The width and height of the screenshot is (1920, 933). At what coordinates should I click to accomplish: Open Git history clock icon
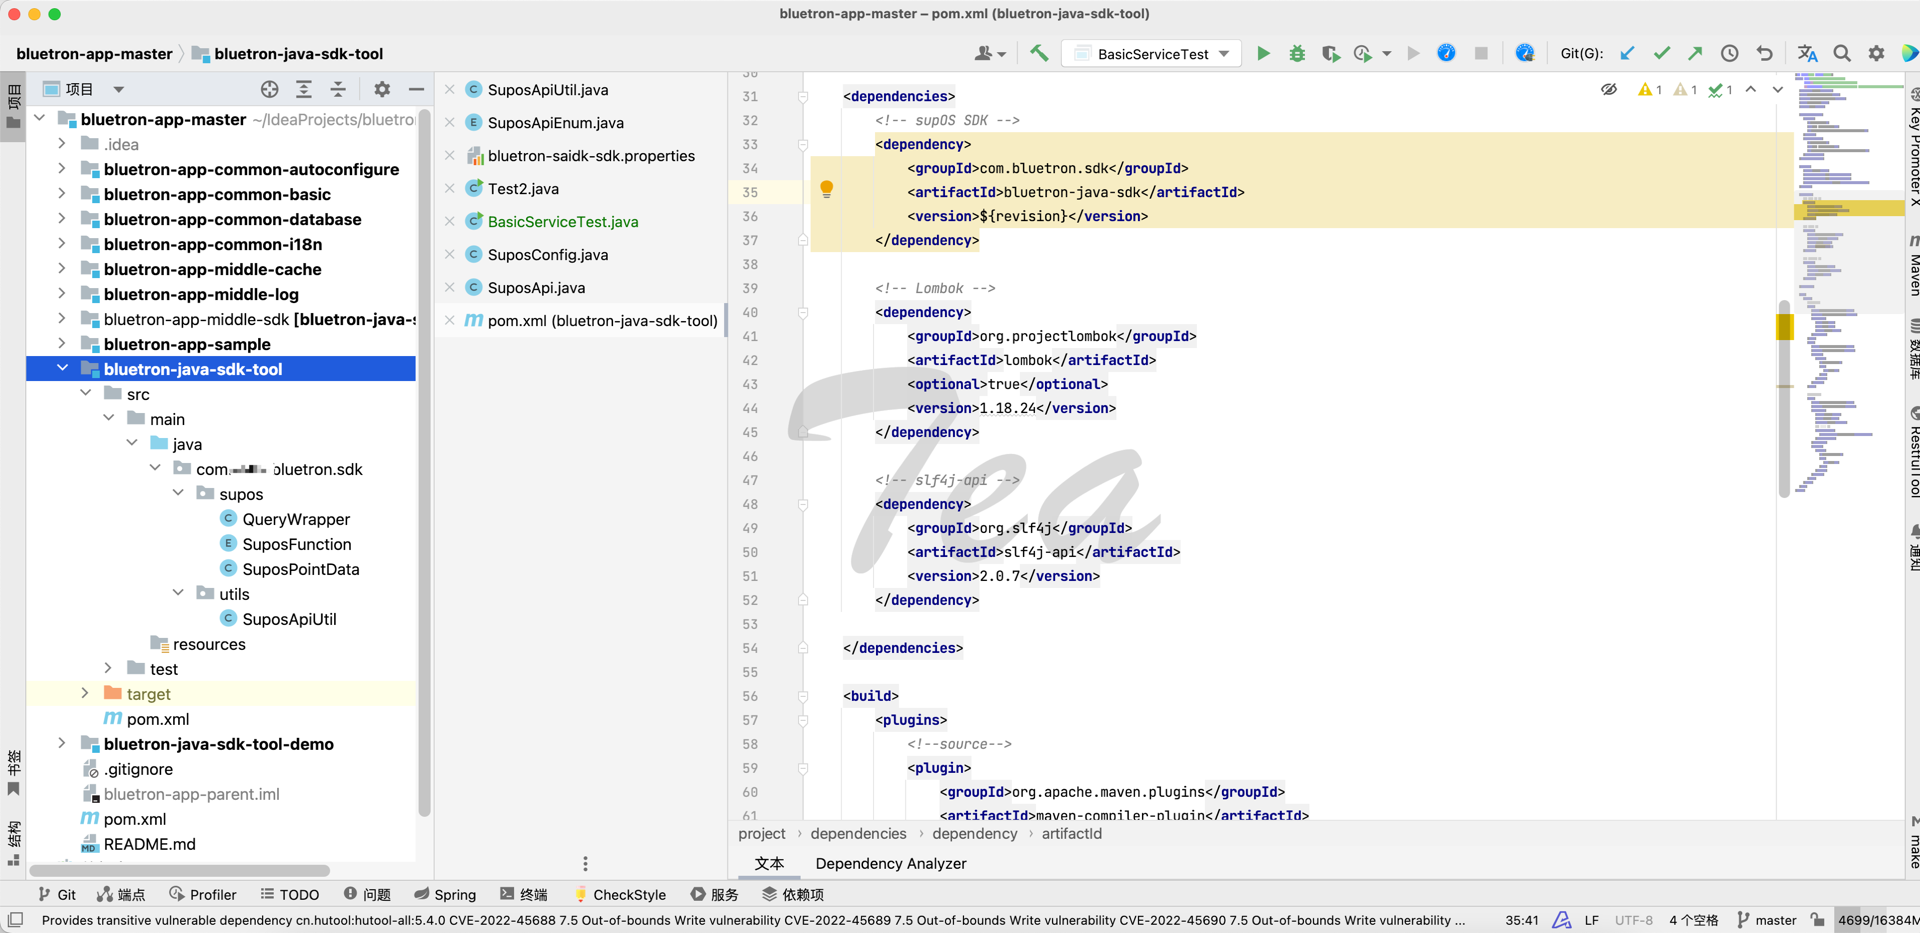(x=1729, y=54)
